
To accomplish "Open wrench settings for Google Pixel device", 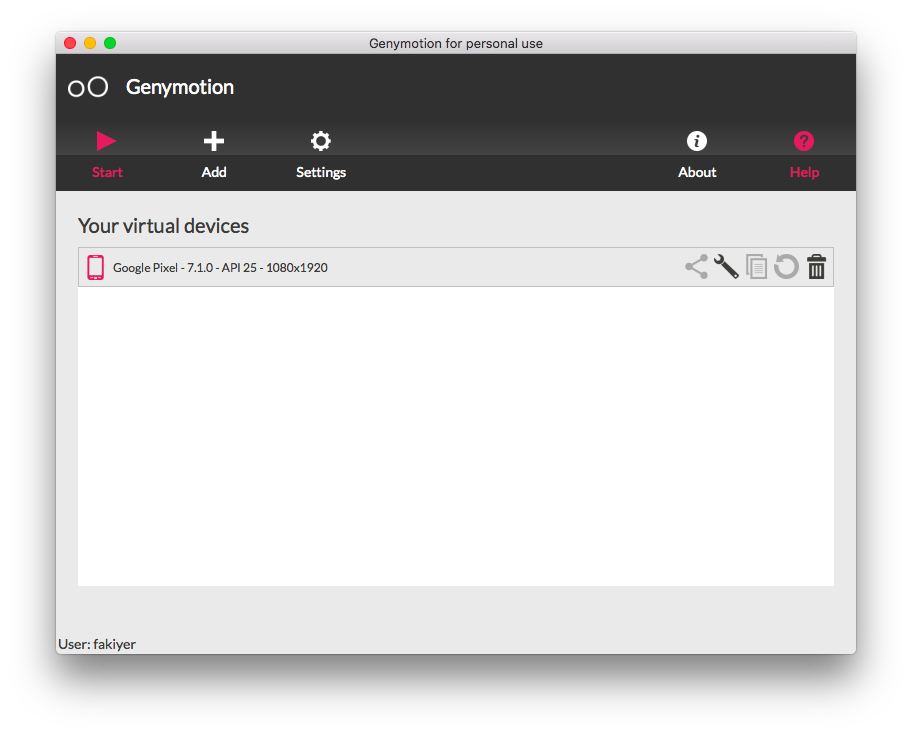I will tap(726, 267).
